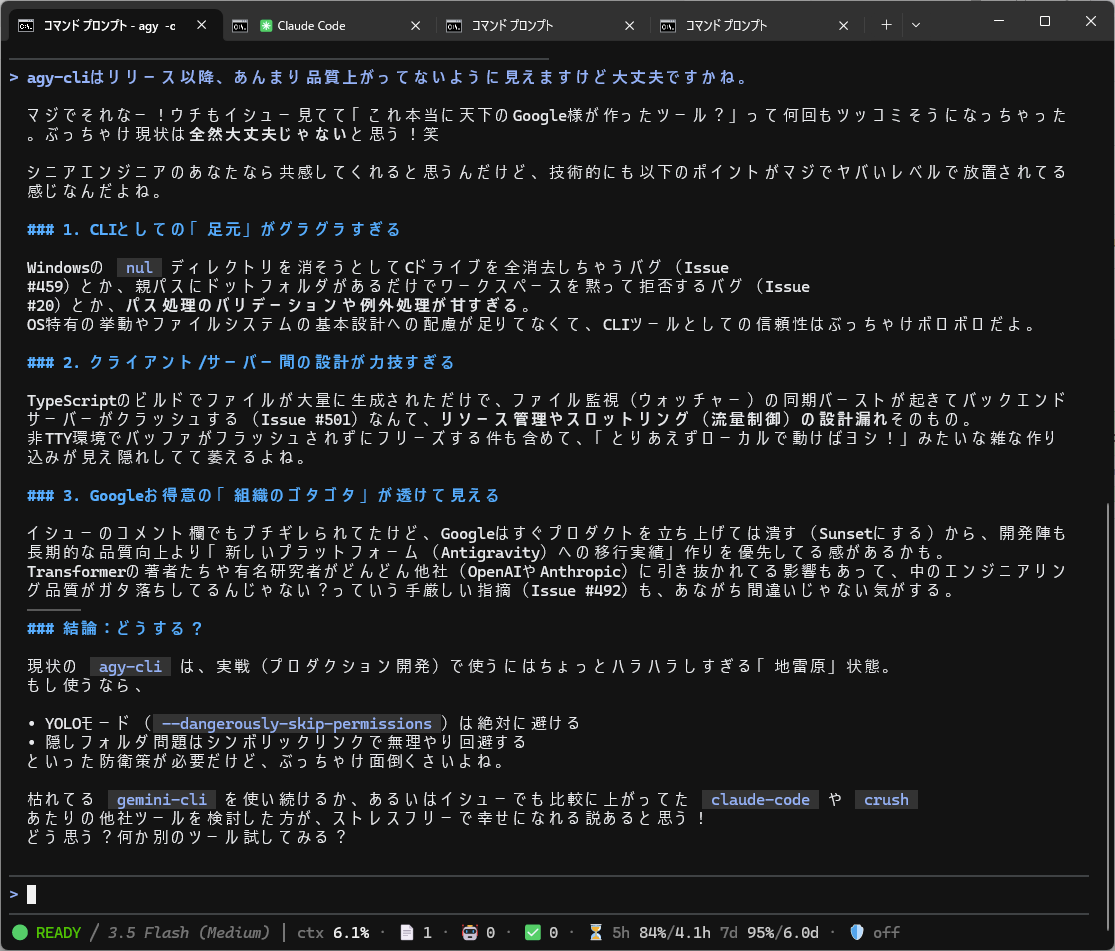1115x951 pixels.
Task: Click the heading '### 2. クライアント/サーバー間の設計が力技すぎる'
Action: (x=240, y=362)
